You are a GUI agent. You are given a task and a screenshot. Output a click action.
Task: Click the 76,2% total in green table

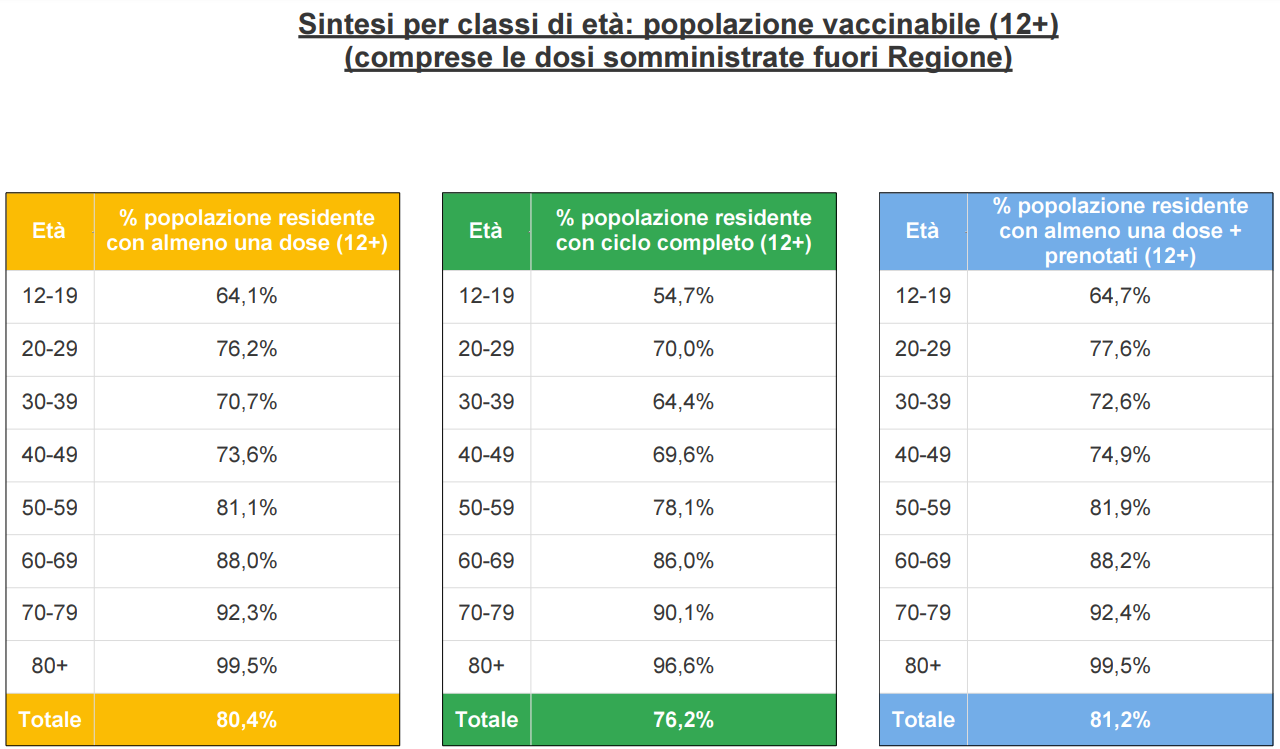click(x=683, y=719)
